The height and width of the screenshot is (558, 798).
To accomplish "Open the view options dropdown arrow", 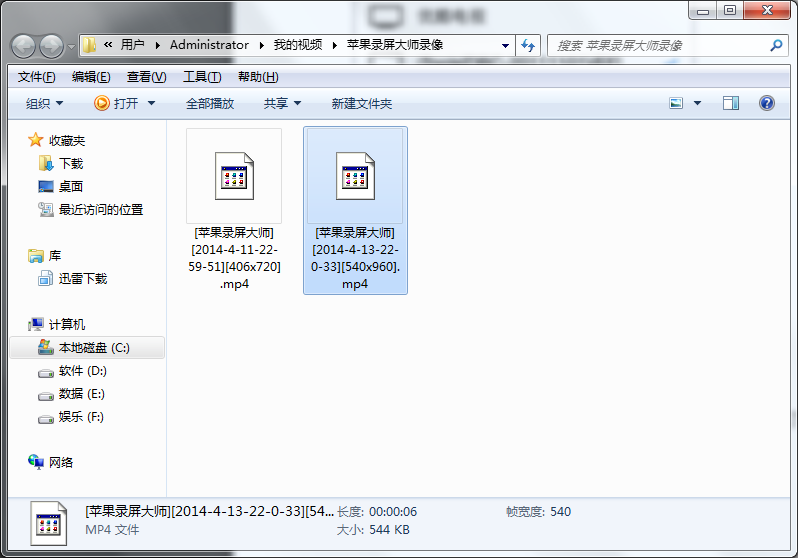I will (x=697, y=103).
